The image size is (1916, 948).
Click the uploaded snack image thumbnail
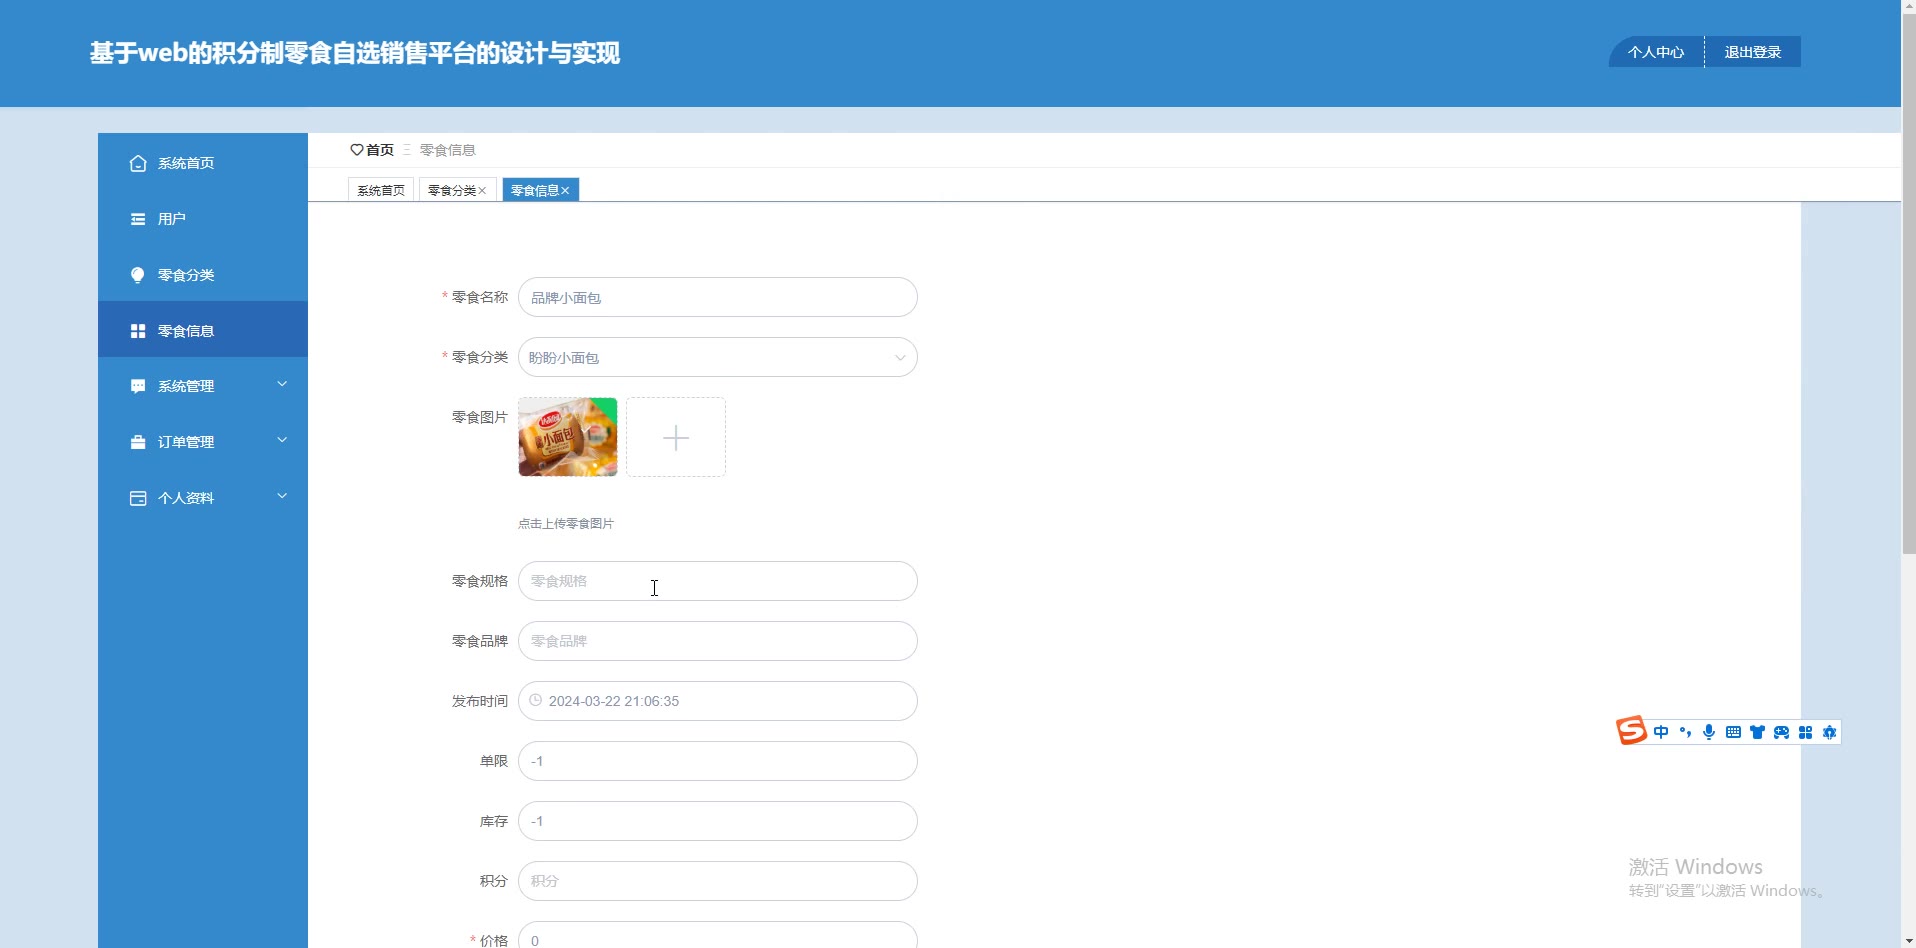pos(568,437)
